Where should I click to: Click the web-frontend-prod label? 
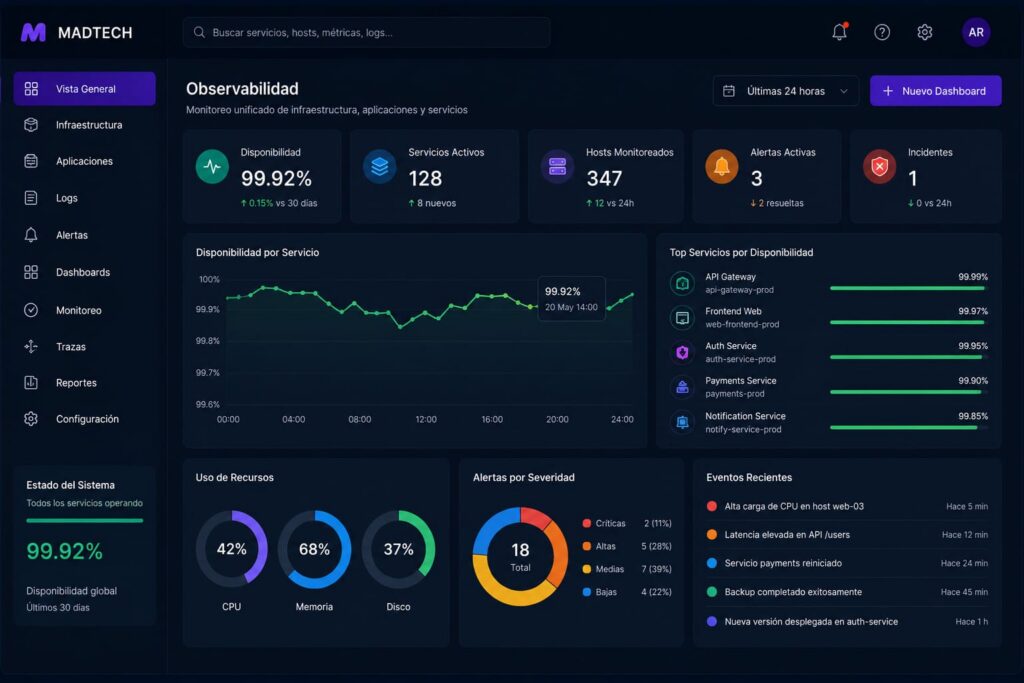click(742, 324)
